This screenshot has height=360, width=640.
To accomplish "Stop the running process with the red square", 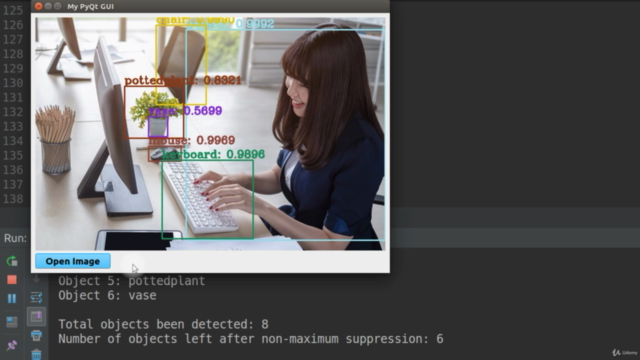I will coord(12,280).
